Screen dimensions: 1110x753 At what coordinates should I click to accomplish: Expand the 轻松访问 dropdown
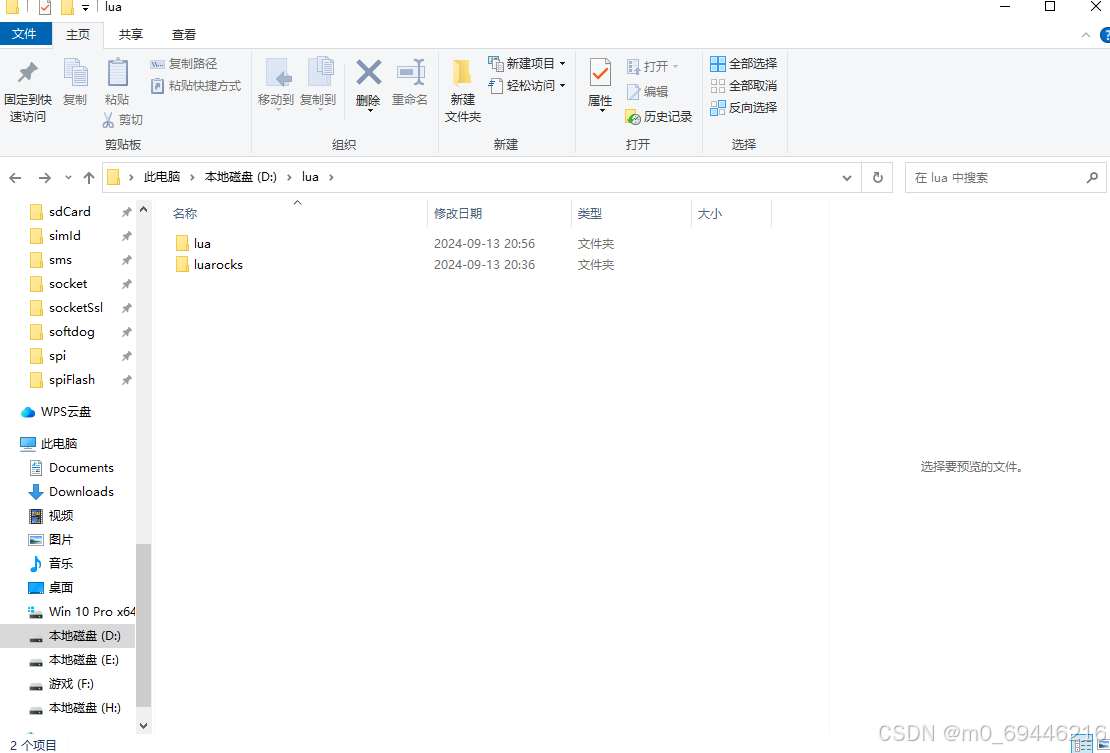pos(561,85)
